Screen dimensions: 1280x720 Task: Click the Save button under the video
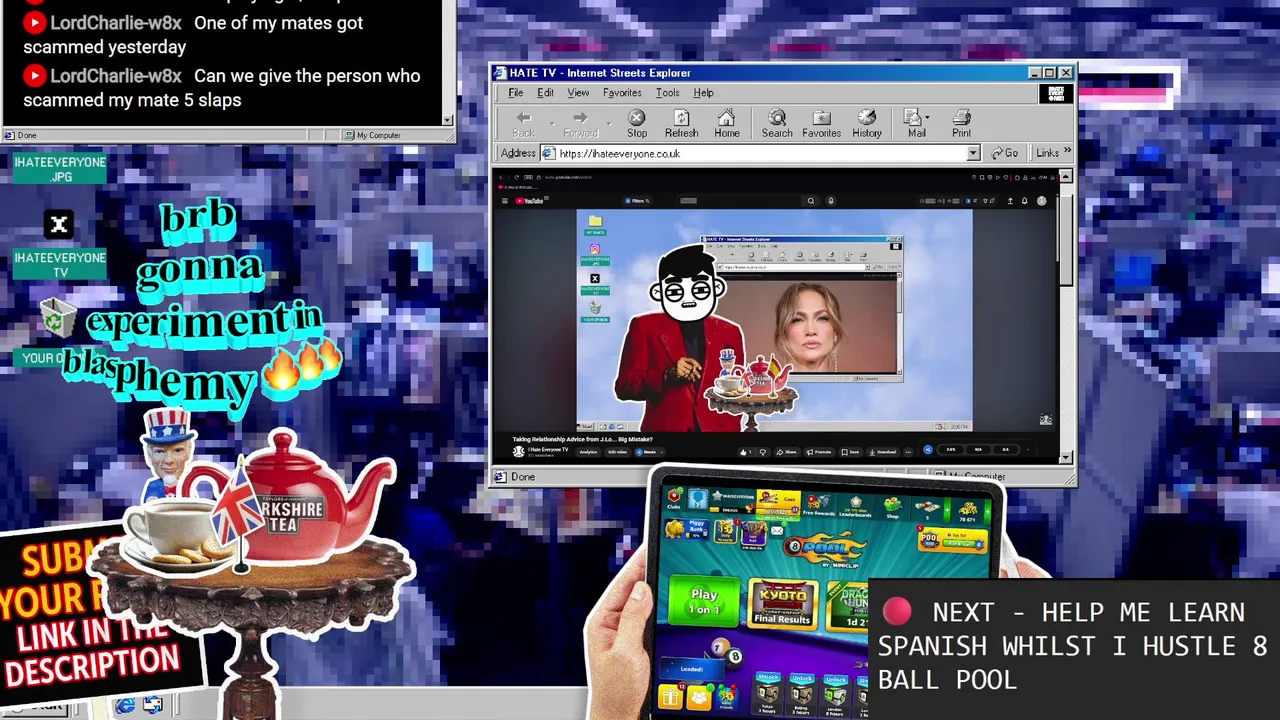[850, 452]
